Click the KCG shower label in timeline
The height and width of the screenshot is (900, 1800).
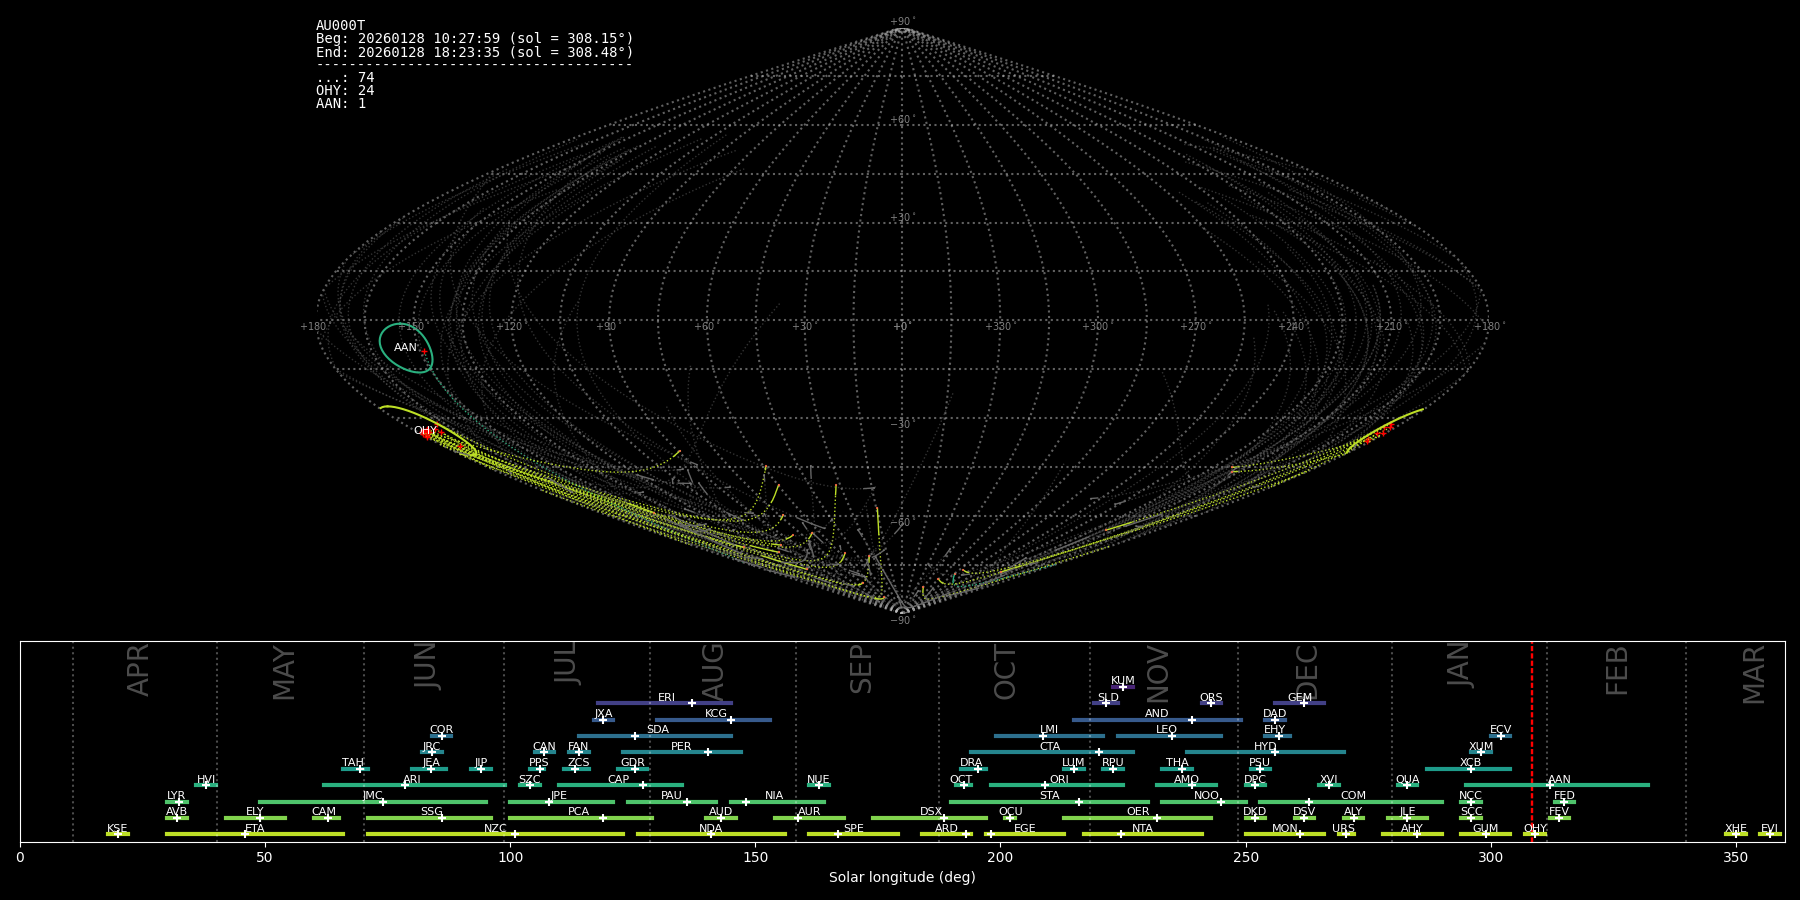pos(715,714)
